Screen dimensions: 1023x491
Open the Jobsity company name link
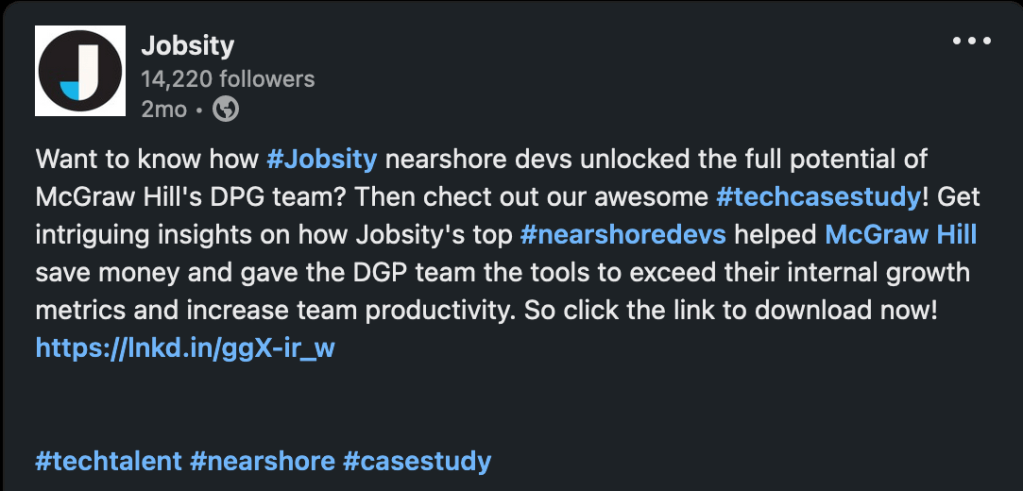tap(187, 45)
